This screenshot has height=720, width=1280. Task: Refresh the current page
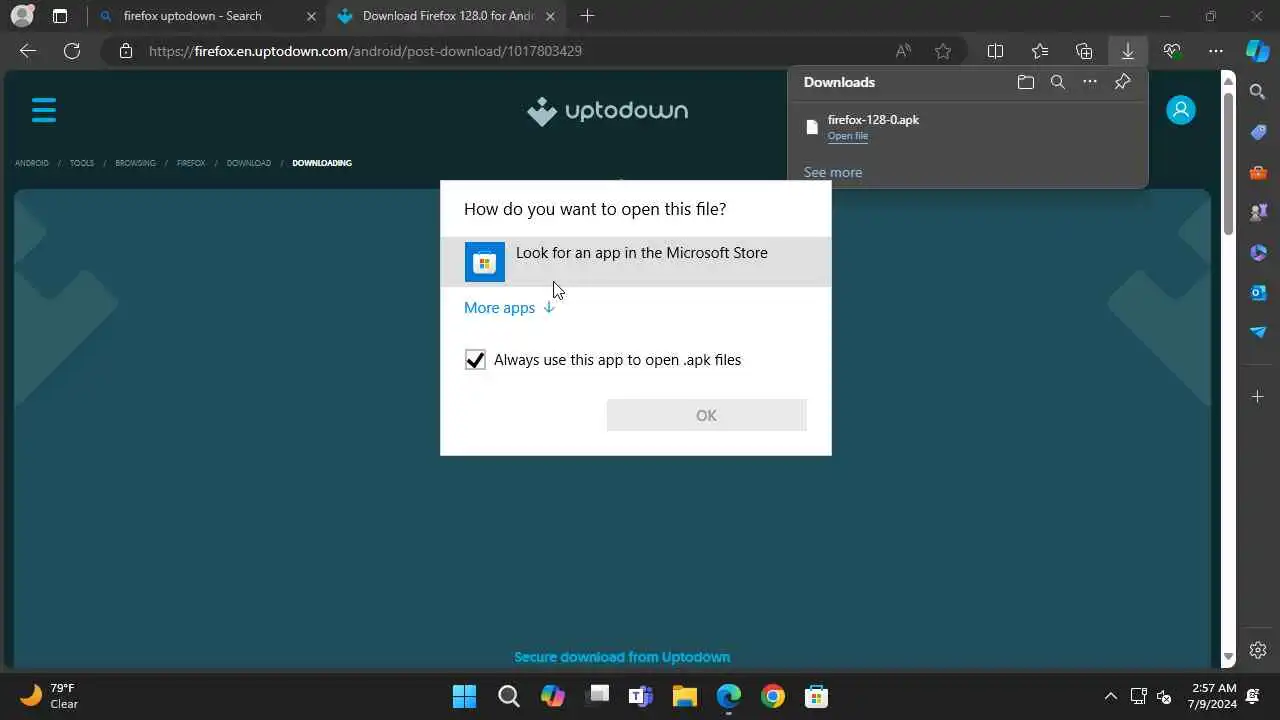(x=72, y=51)
